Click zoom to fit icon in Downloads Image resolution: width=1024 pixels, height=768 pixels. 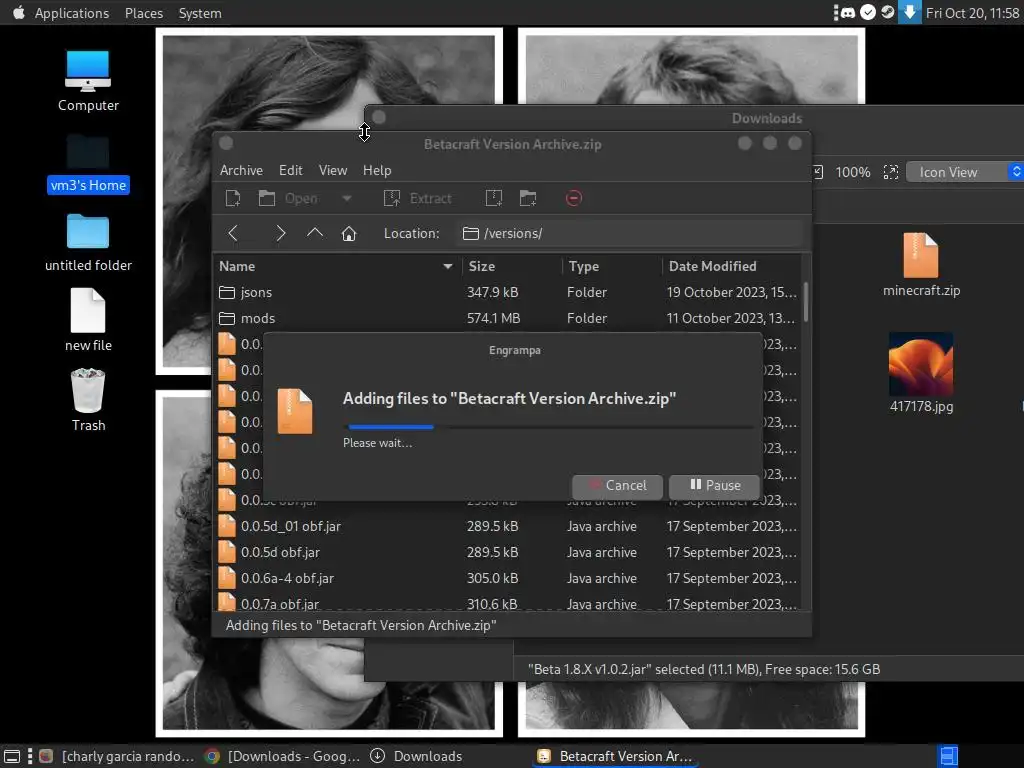tap(891, 172)
